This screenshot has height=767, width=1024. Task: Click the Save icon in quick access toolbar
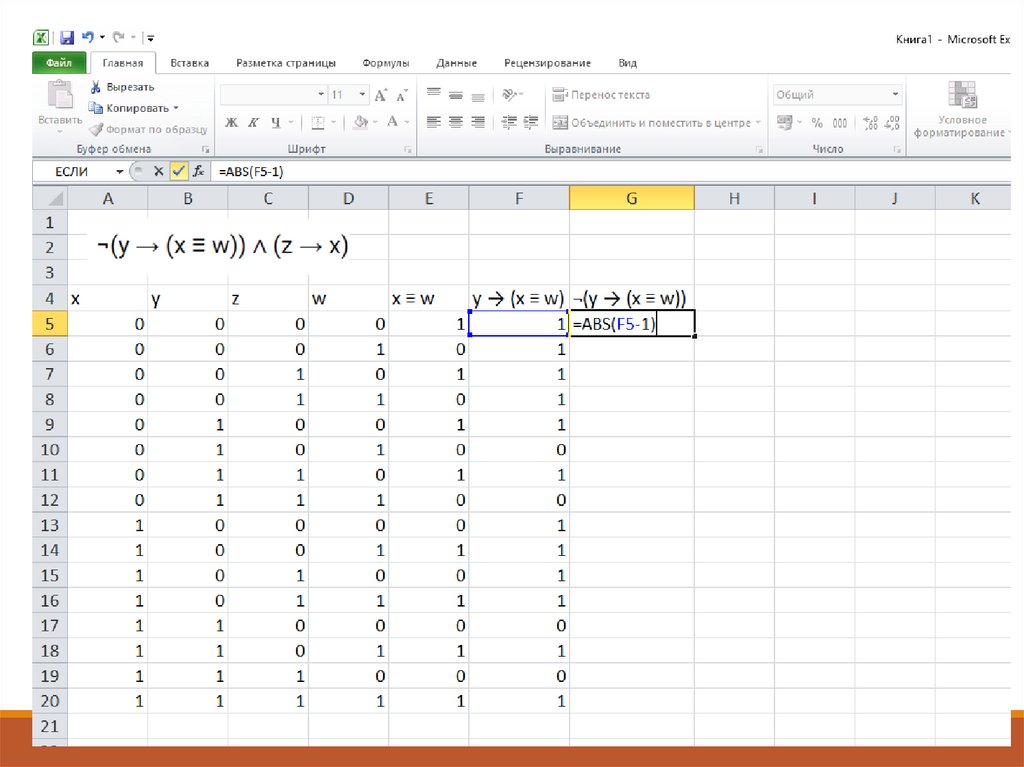(67, 38)
